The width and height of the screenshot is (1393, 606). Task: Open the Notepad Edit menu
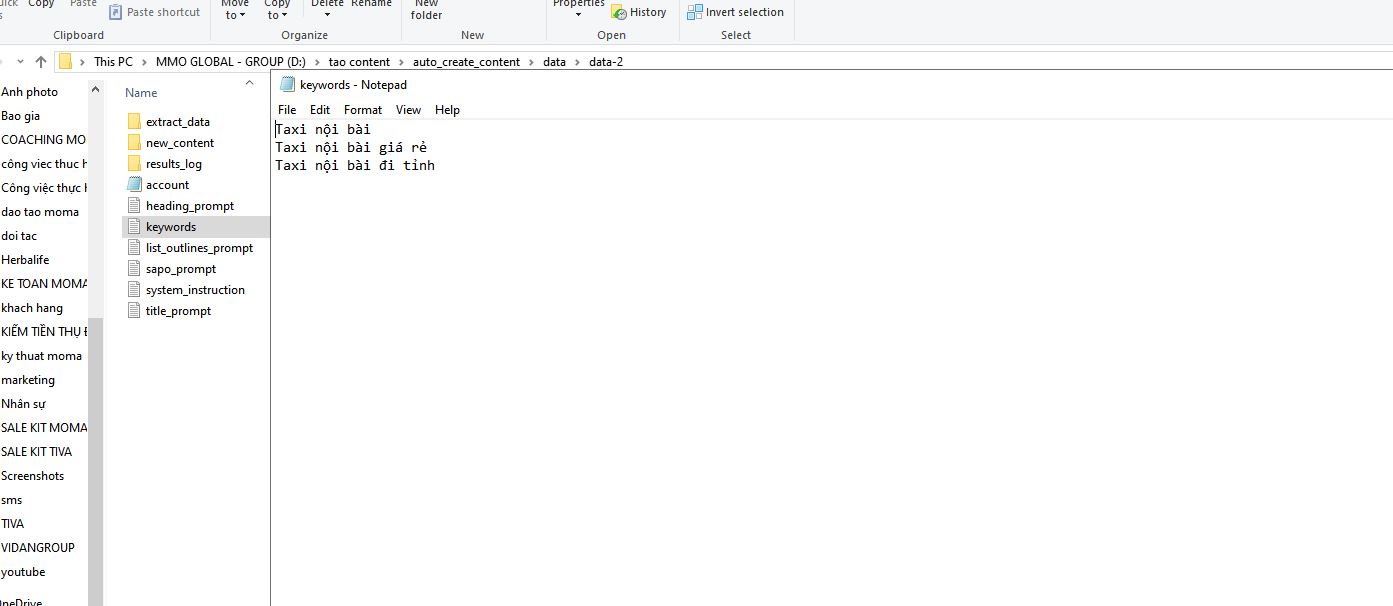(320, 110)
